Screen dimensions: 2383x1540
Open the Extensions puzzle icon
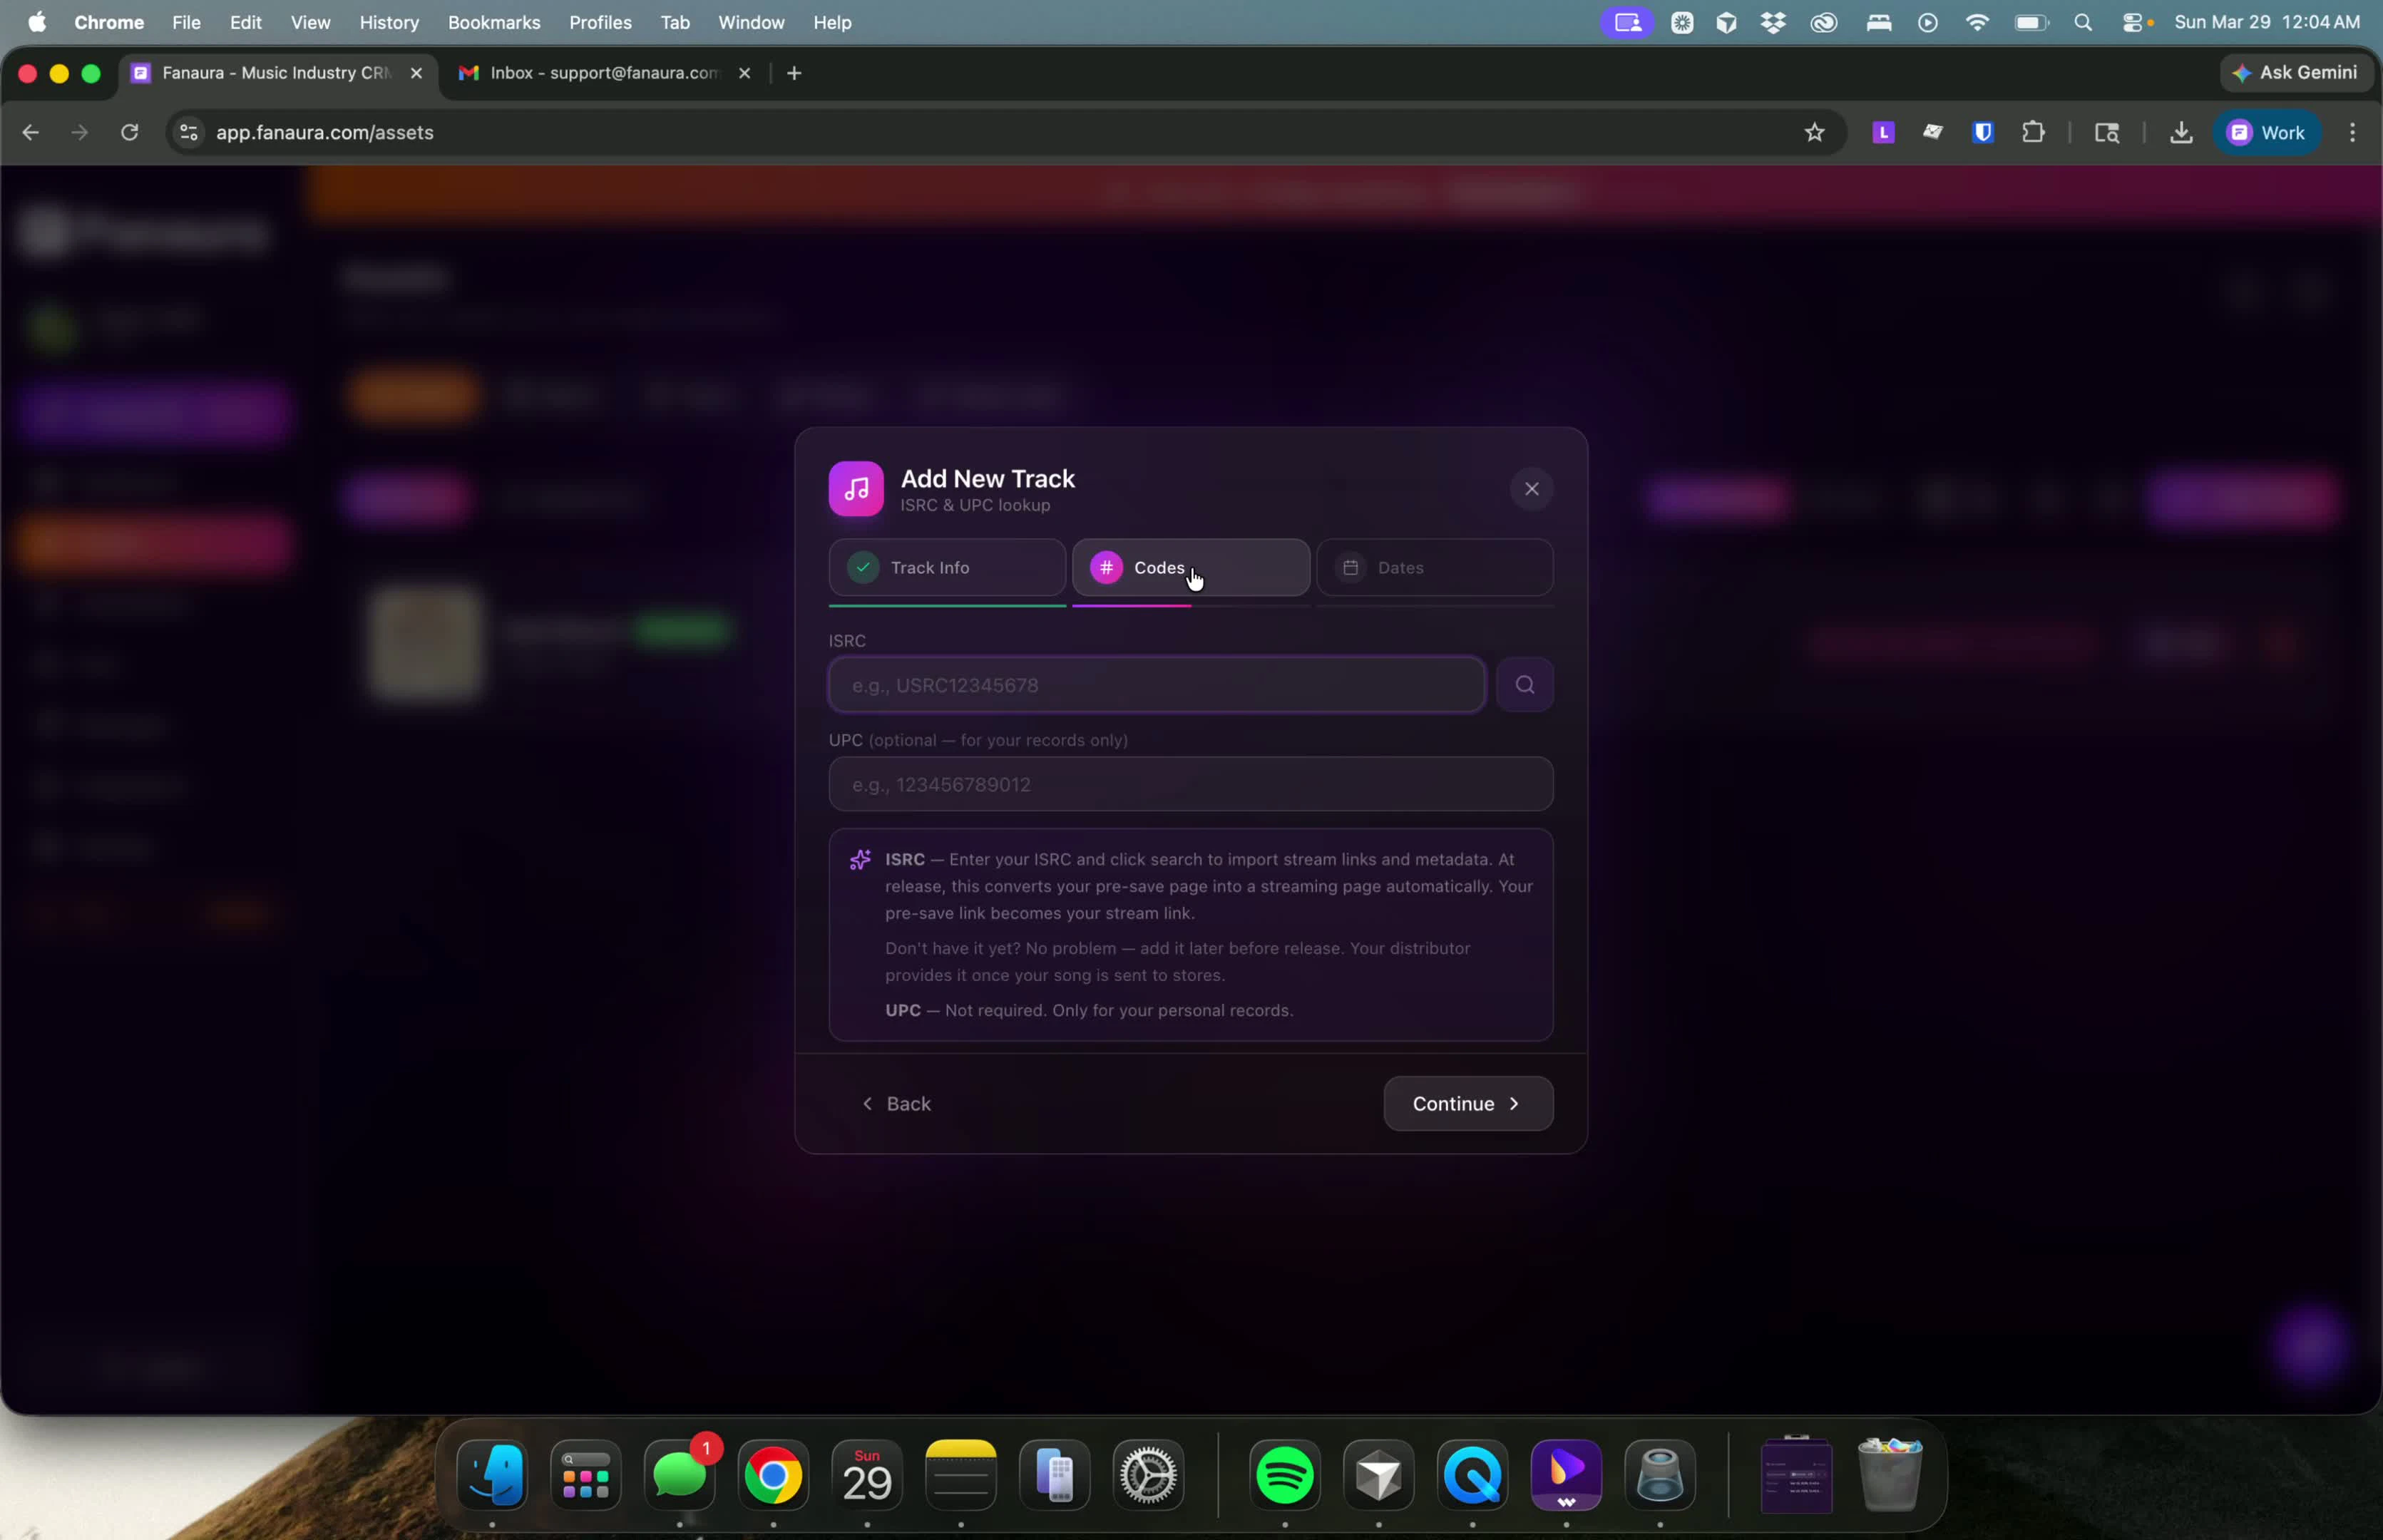click(2033, 132)
